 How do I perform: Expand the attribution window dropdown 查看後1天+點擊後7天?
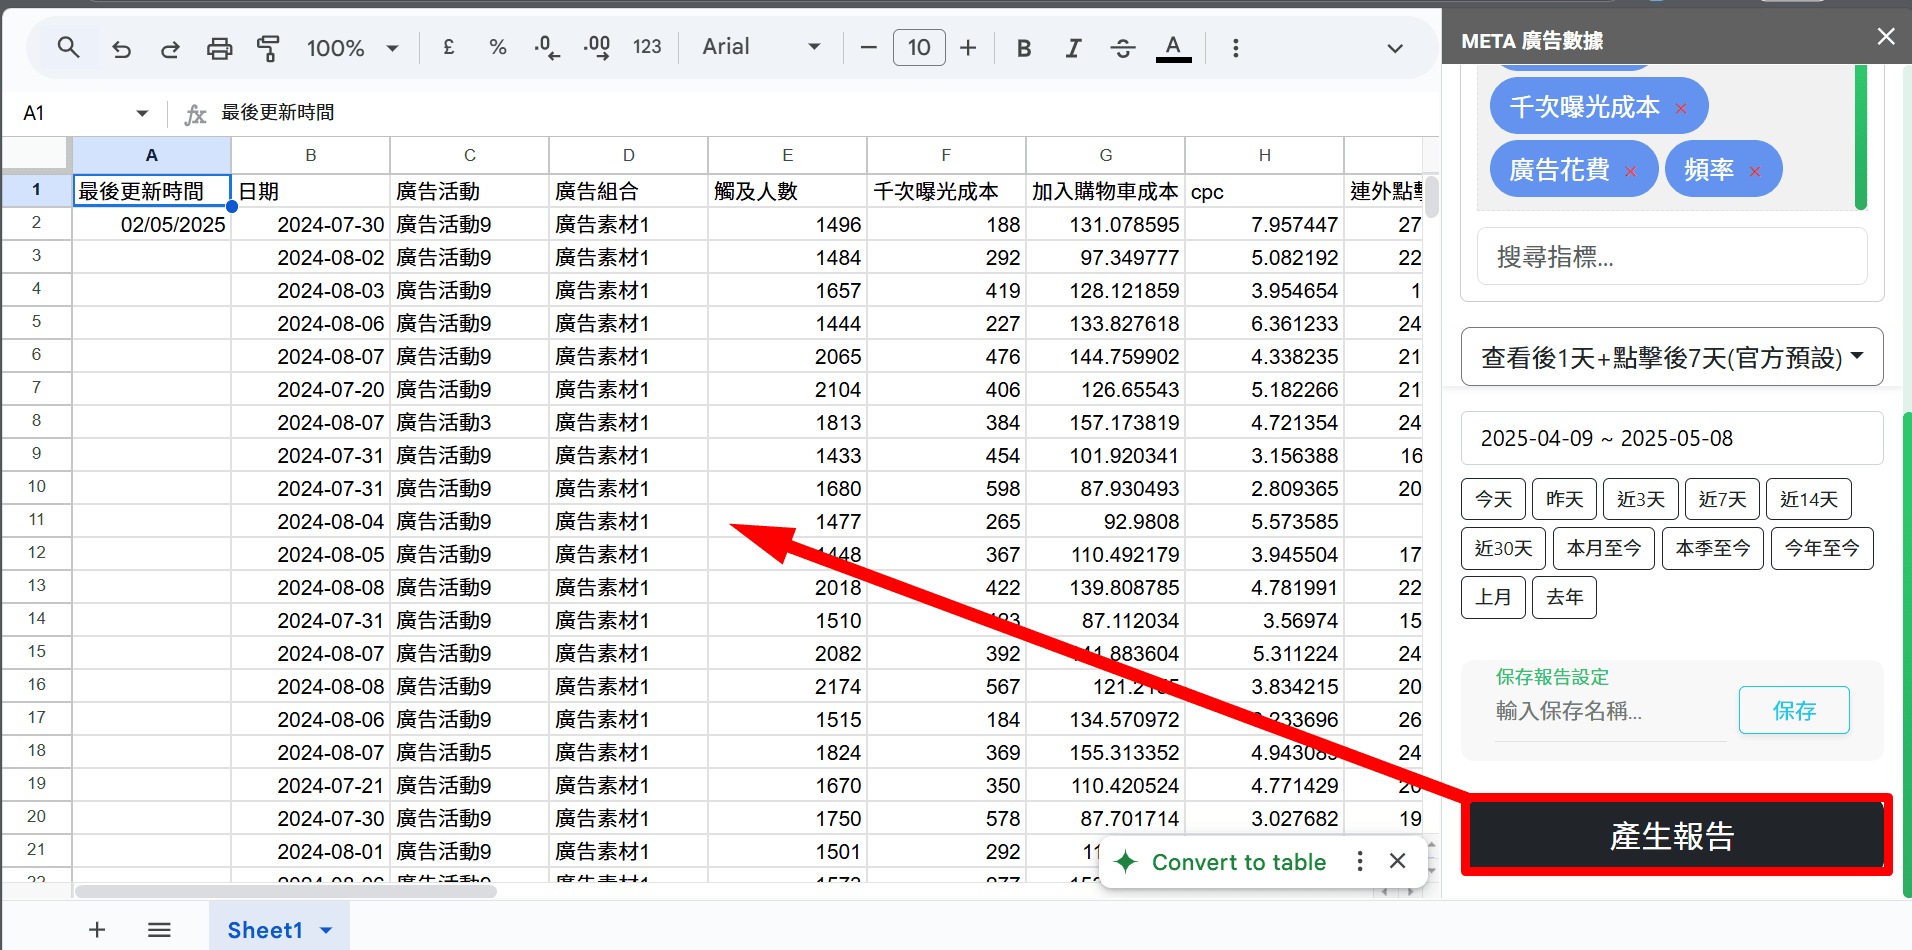[x=1671, y=357]
